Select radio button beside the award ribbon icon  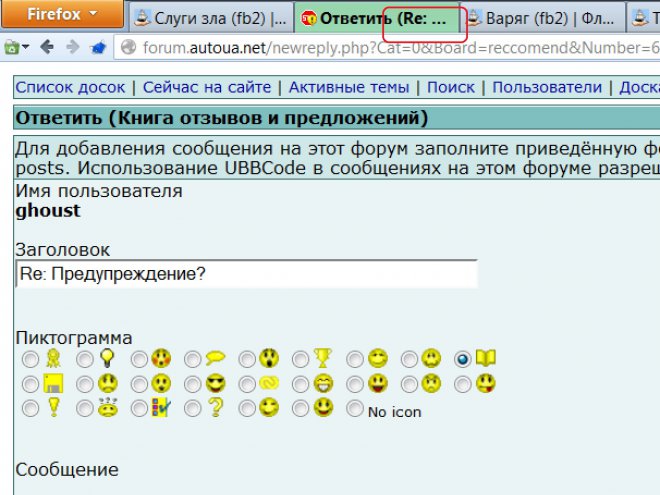(x=30, y=358)
